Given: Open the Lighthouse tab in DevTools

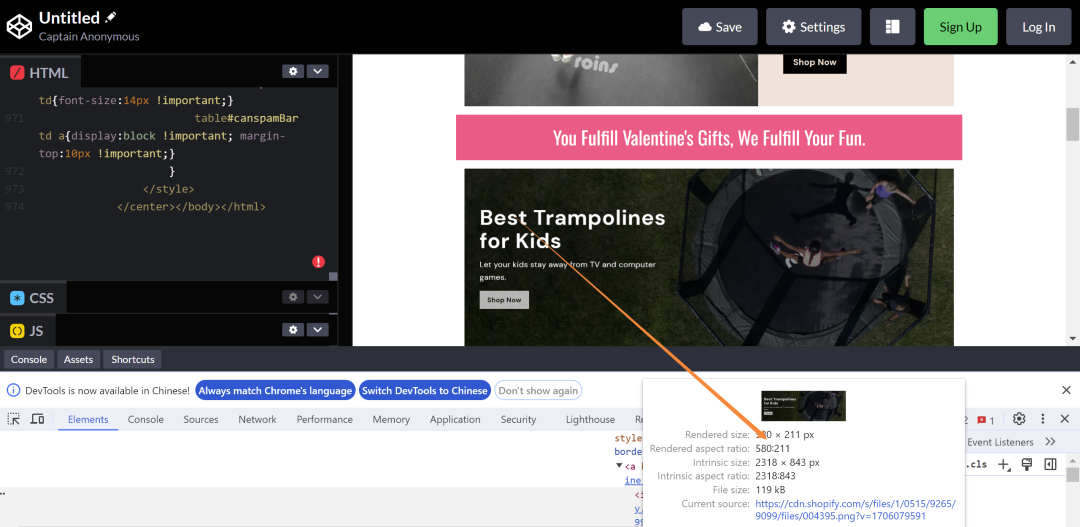Looking at the screenshot, I should tap(590, 420).
